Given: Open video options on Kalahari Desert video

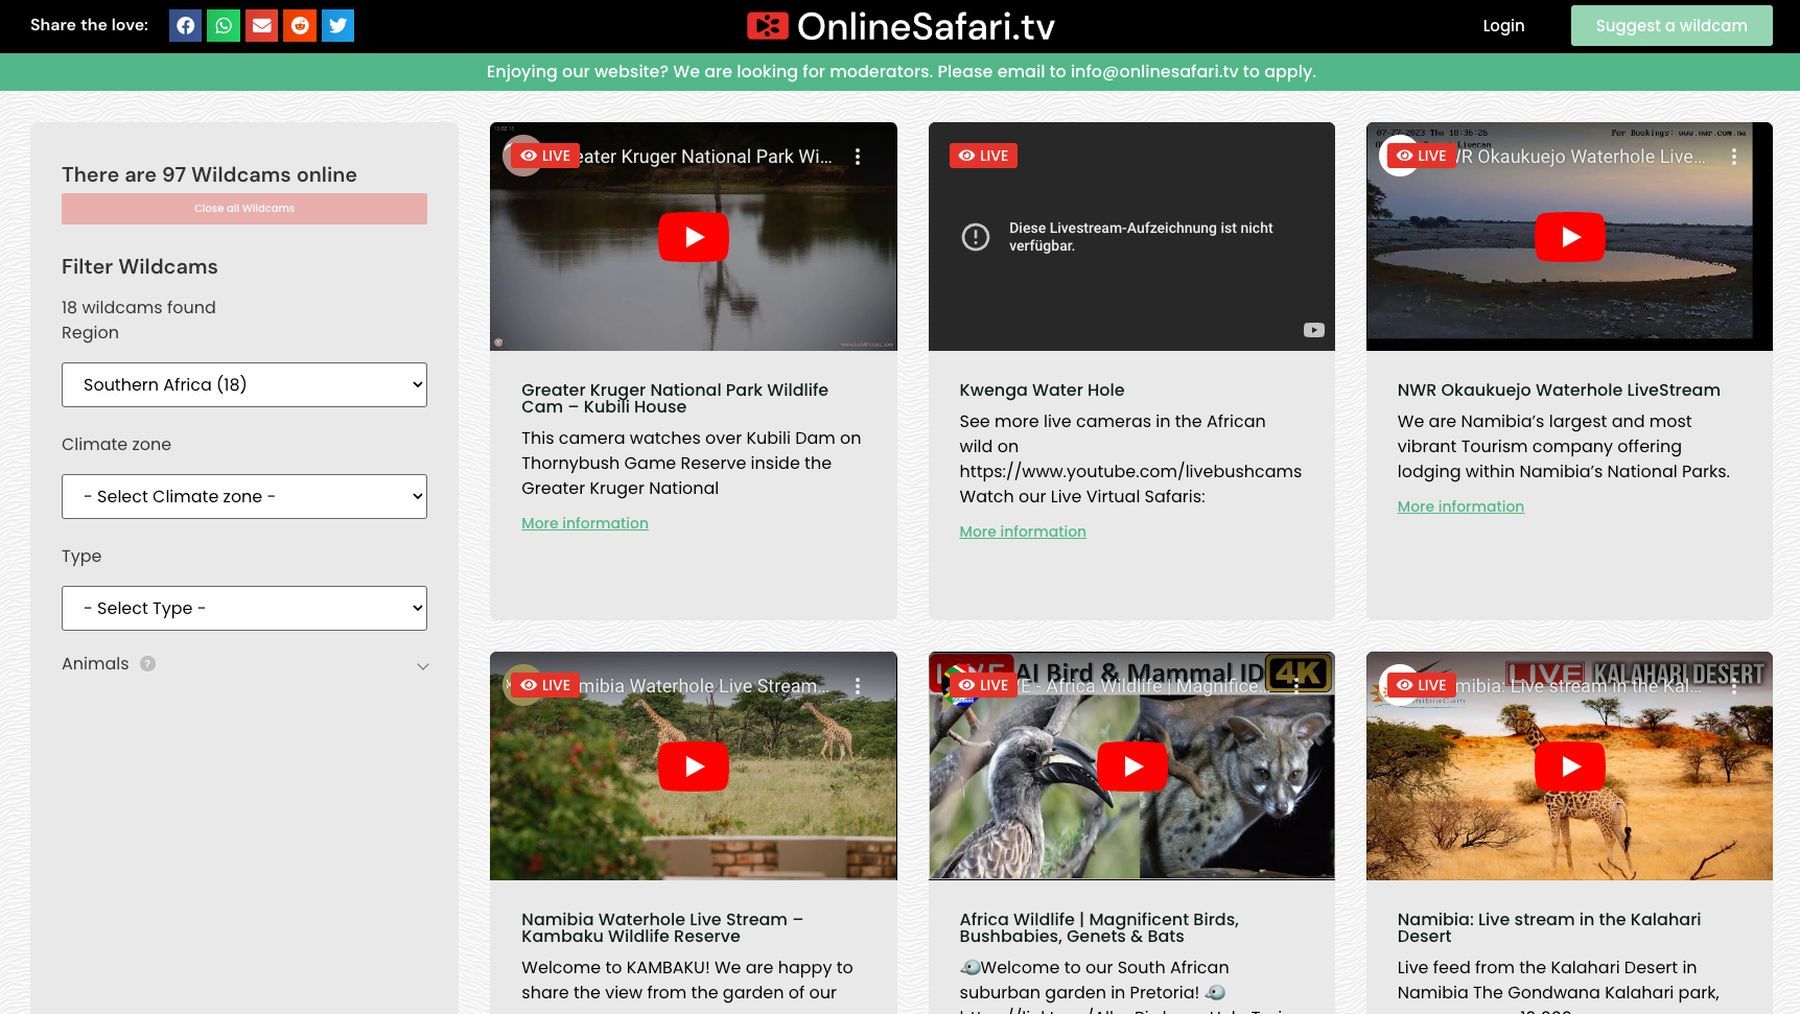Looking at the screenshot, I should [1734, 686].
